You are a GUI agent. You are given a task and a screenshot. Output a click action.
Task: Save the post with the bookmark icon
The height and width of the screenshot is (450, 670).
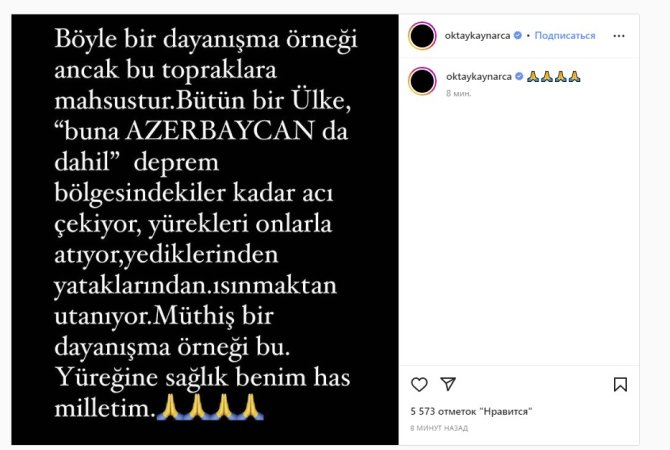620,384
